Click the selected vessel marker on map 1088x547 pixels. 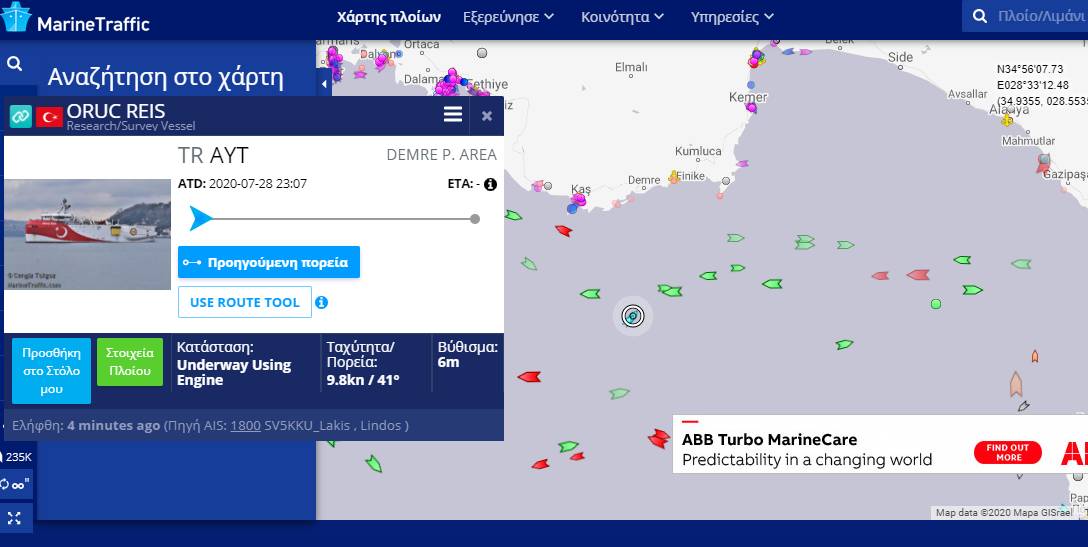point(632,316)
